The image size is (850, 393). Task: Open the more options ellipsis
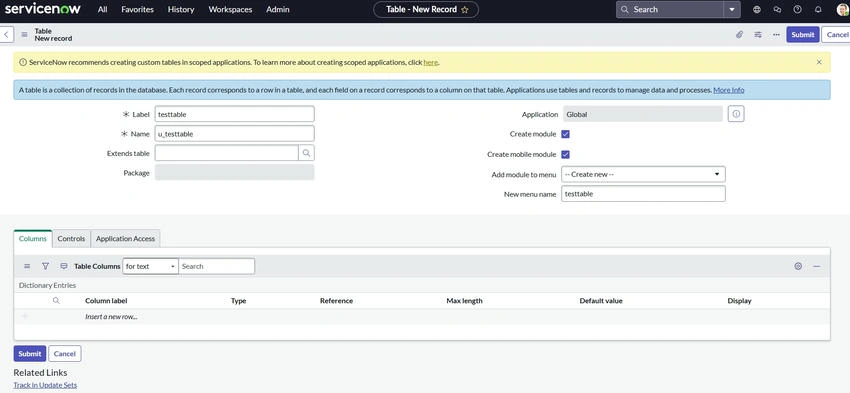click(x=776, y=35)
